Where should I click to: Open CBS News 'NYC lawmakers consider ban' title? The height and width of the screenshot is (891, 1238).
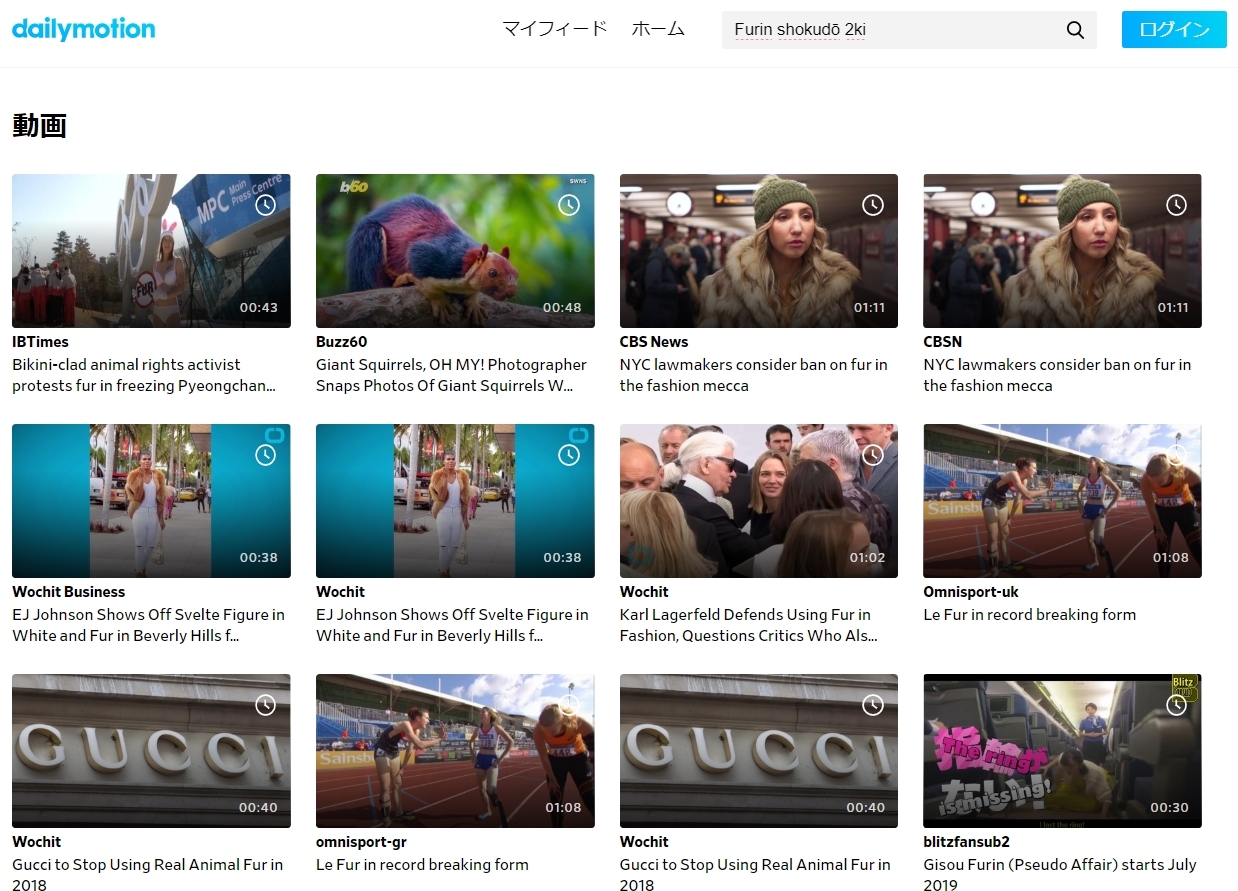tap(753, 375)
